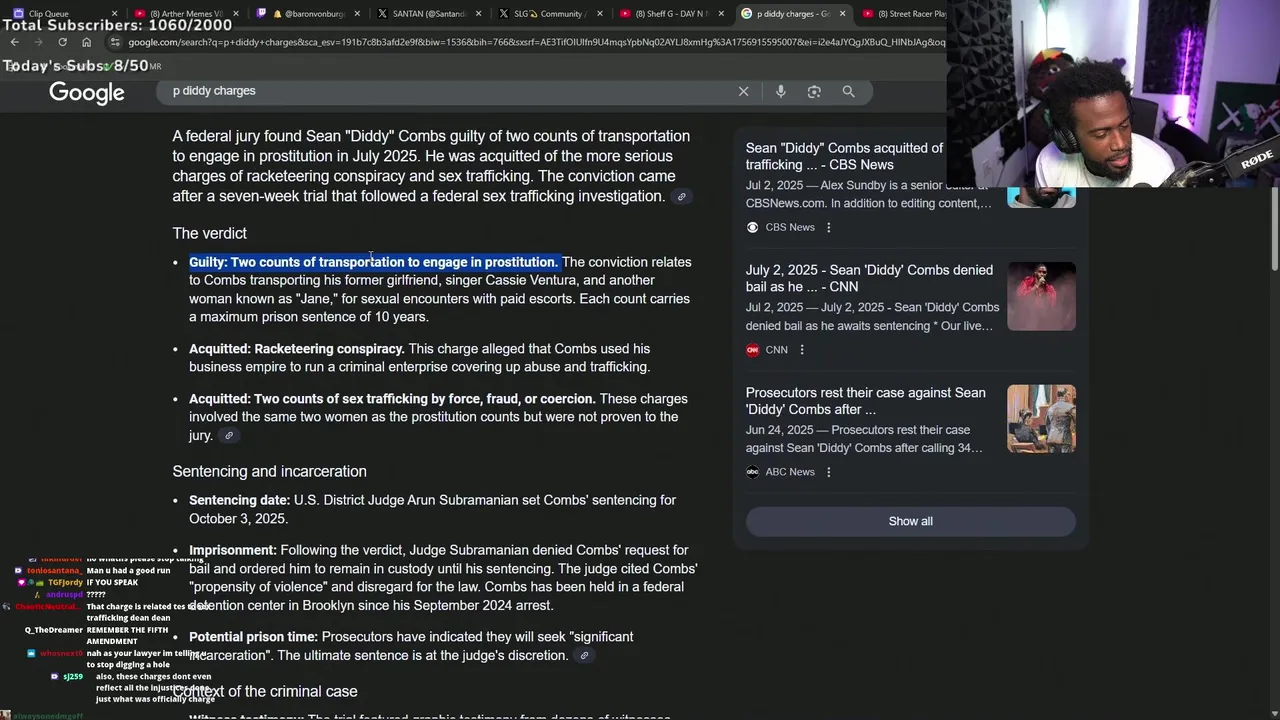Click the 'Sentencing date:' bold label
1280x720 pixels.
239,500
